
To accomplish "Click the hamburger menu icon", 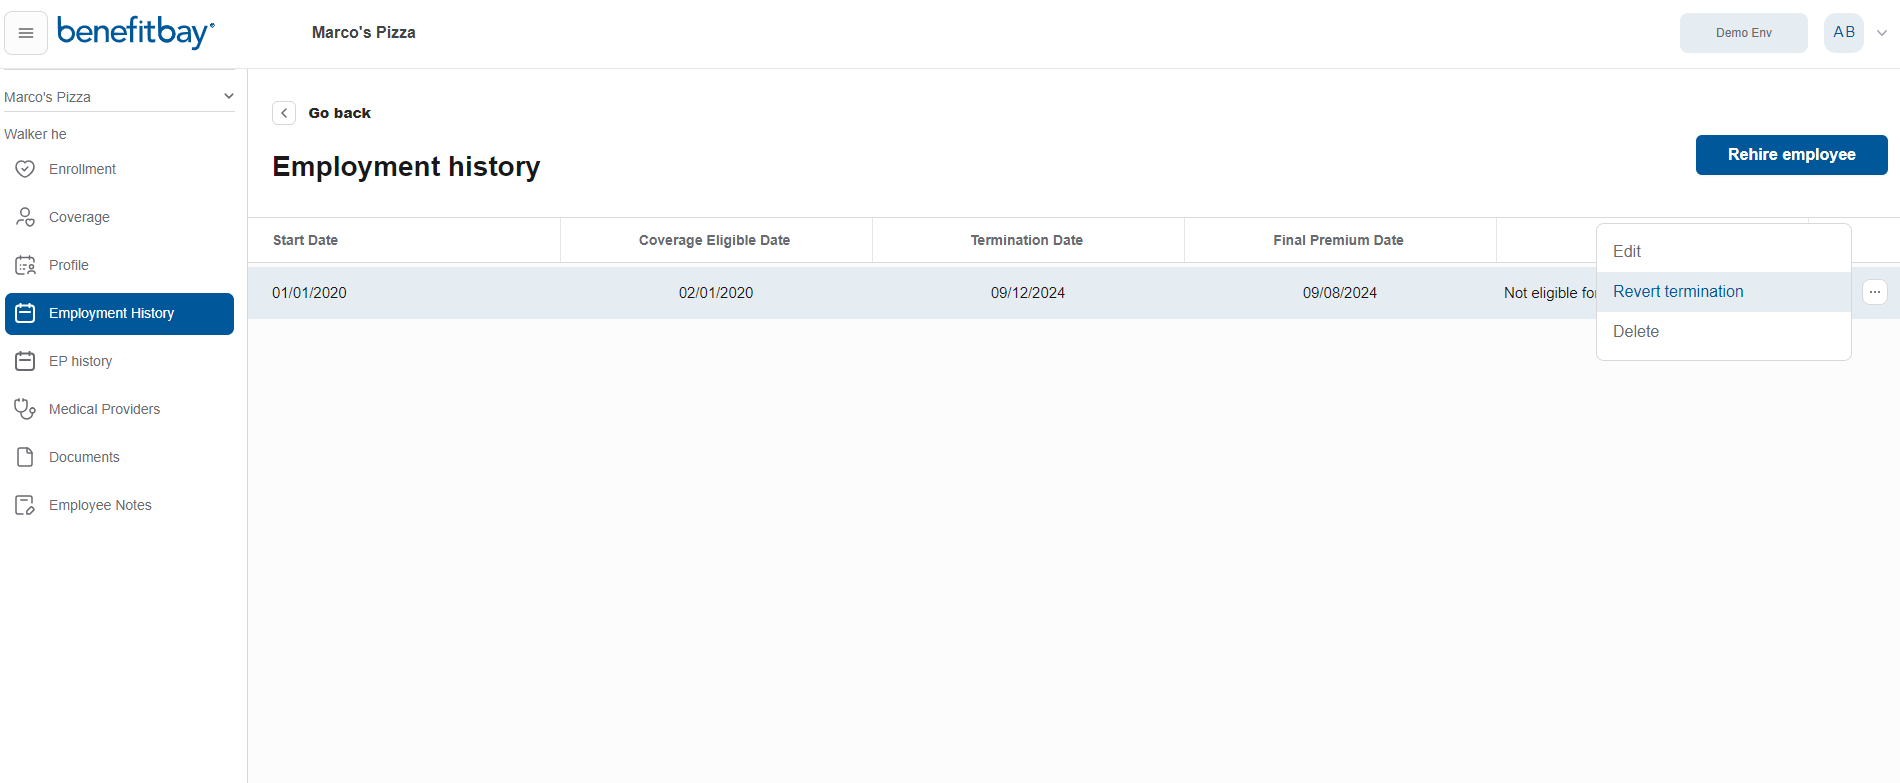I will click(x=26, y=33).
